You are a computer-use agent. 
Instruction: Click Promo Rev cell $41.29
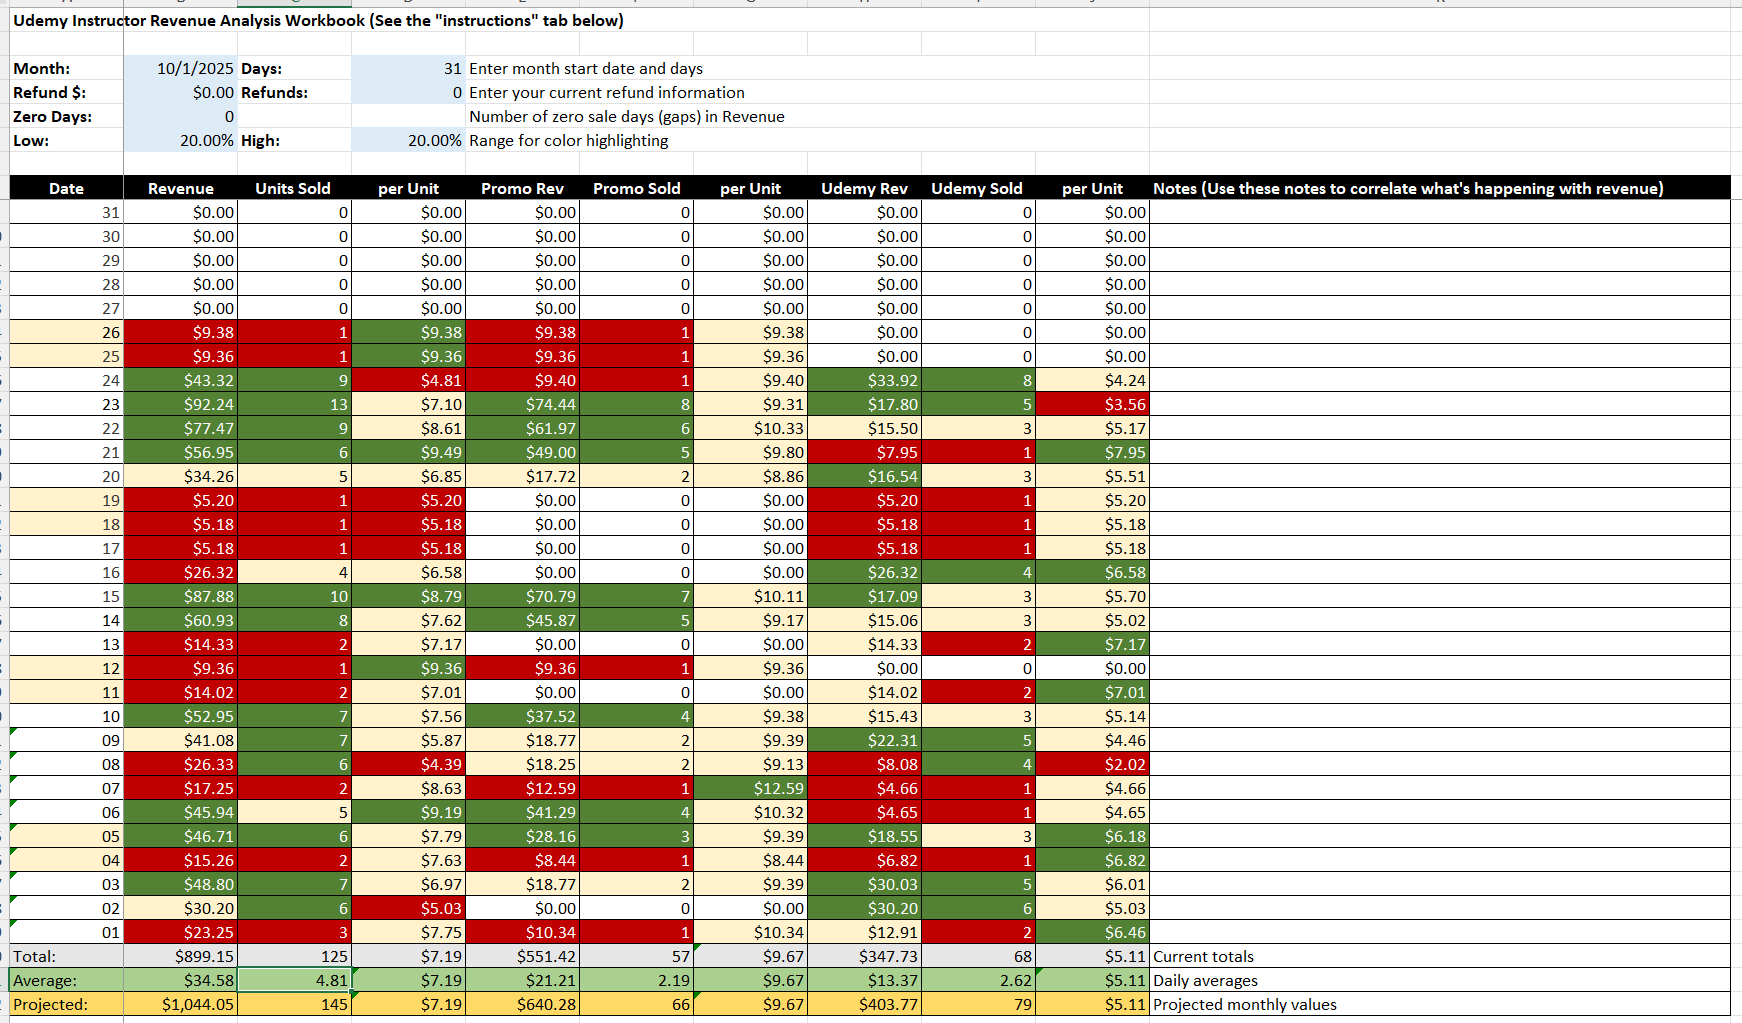pyautogui.click(x=522, y=812)
